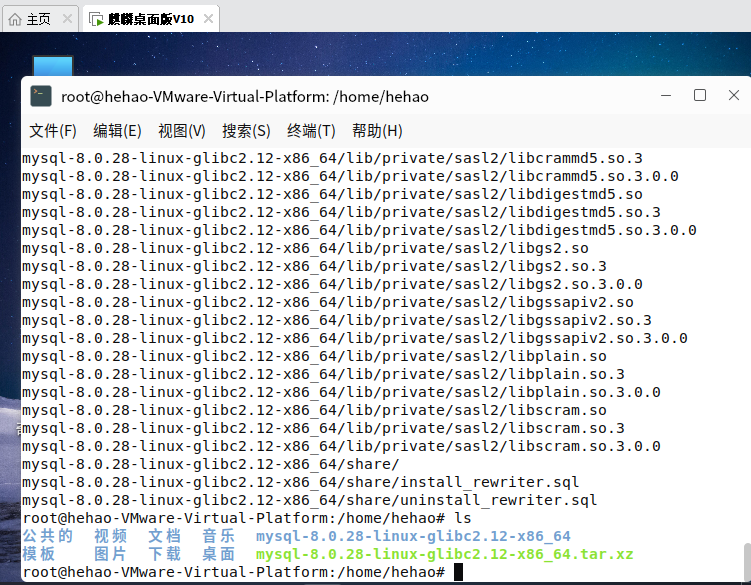
Task: Click the VM icon on 麒麟桌面版V10 tab
Action: [x=96, y=19]
